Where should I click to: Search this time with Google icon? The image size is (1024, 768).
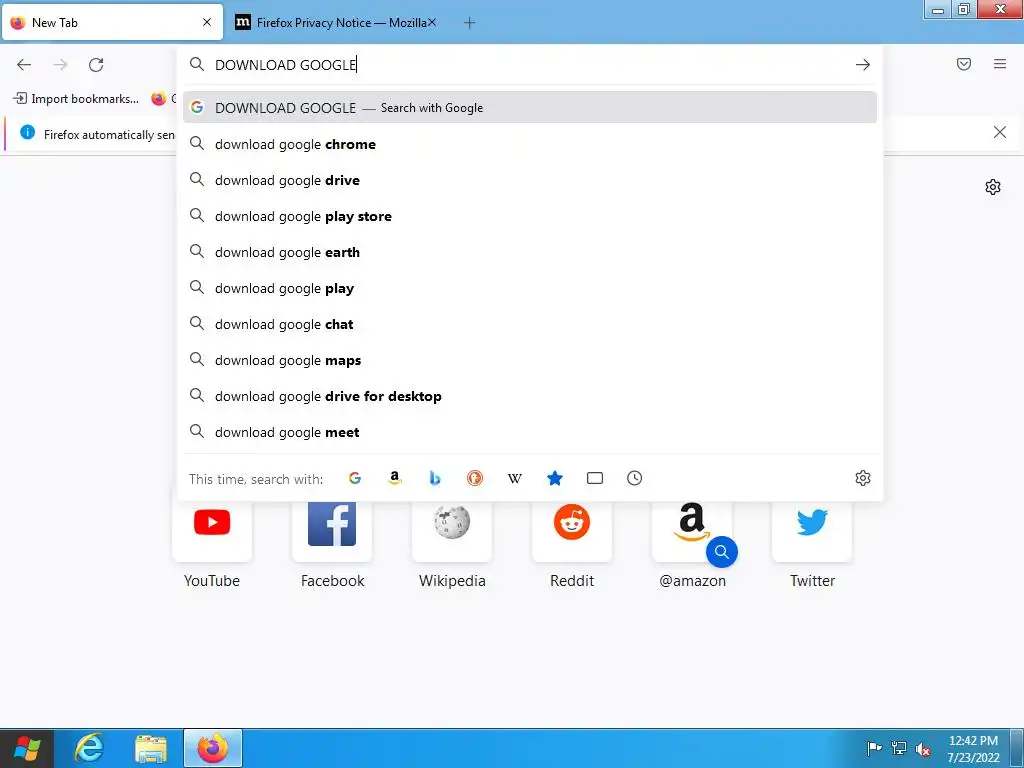tap(355, 478)
